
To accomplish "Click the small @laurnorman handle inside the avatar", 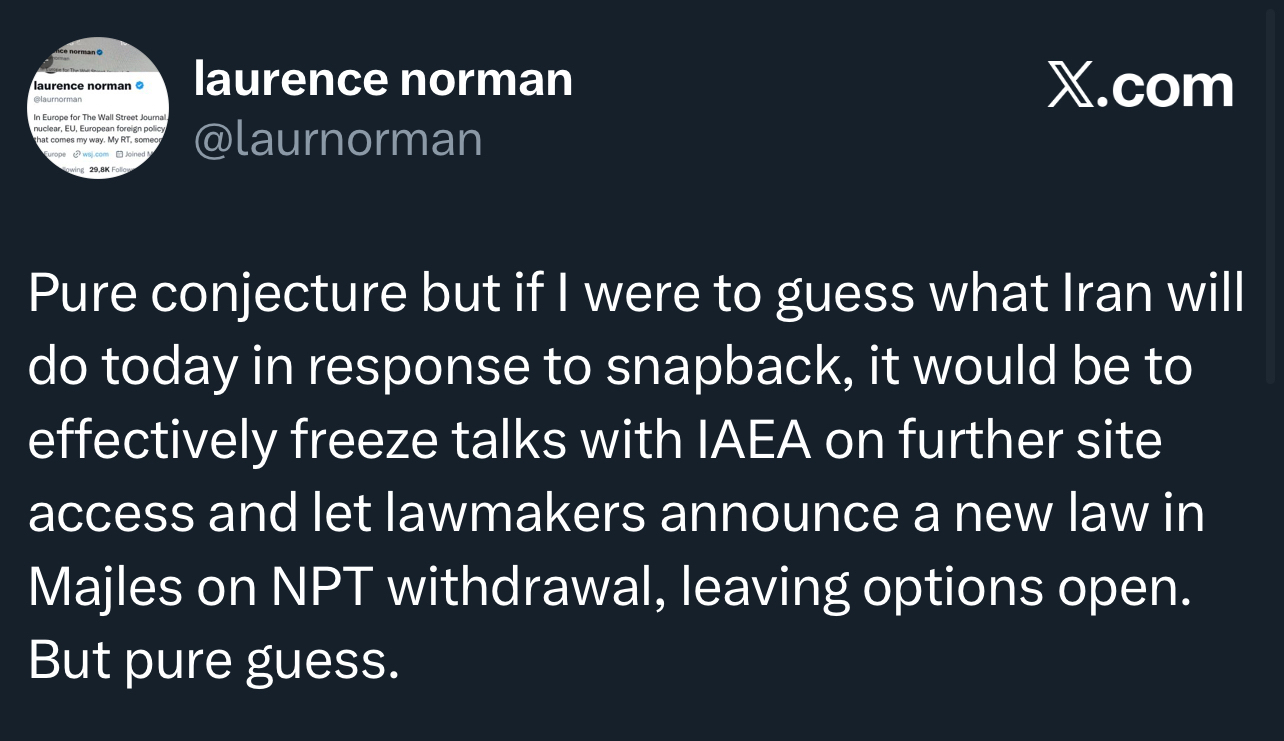I will pyautogui.click(x=56, y=100).
